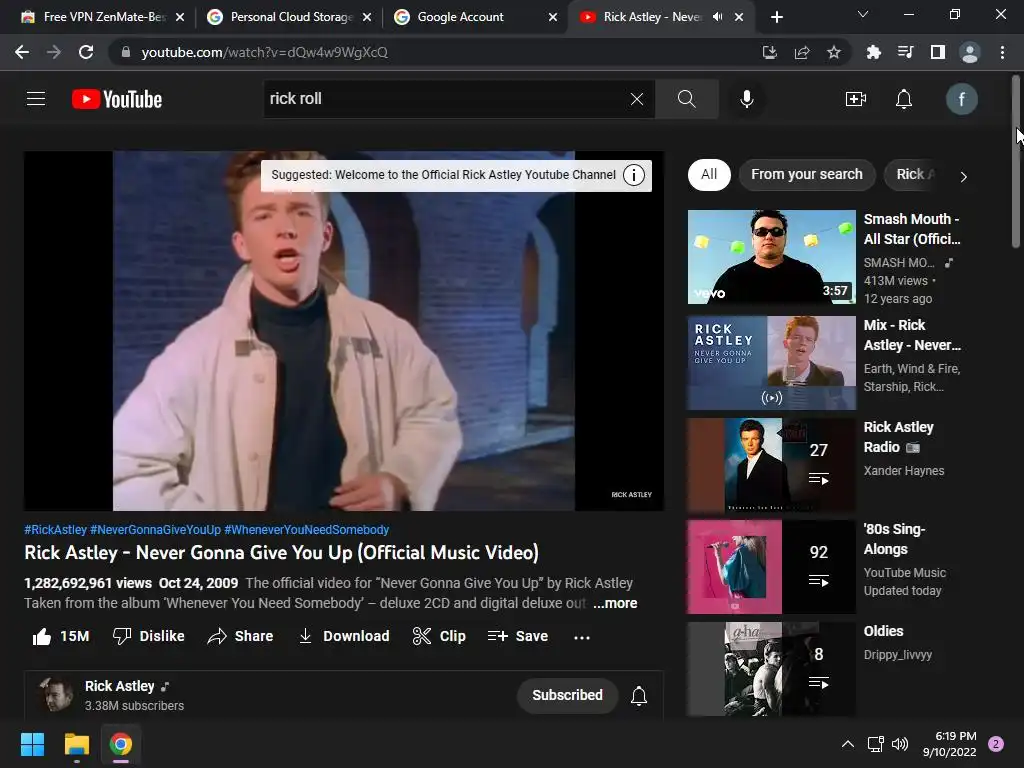Share the video
The width and height of the screenshot is (1024, 768).
(x=240, y=636)
